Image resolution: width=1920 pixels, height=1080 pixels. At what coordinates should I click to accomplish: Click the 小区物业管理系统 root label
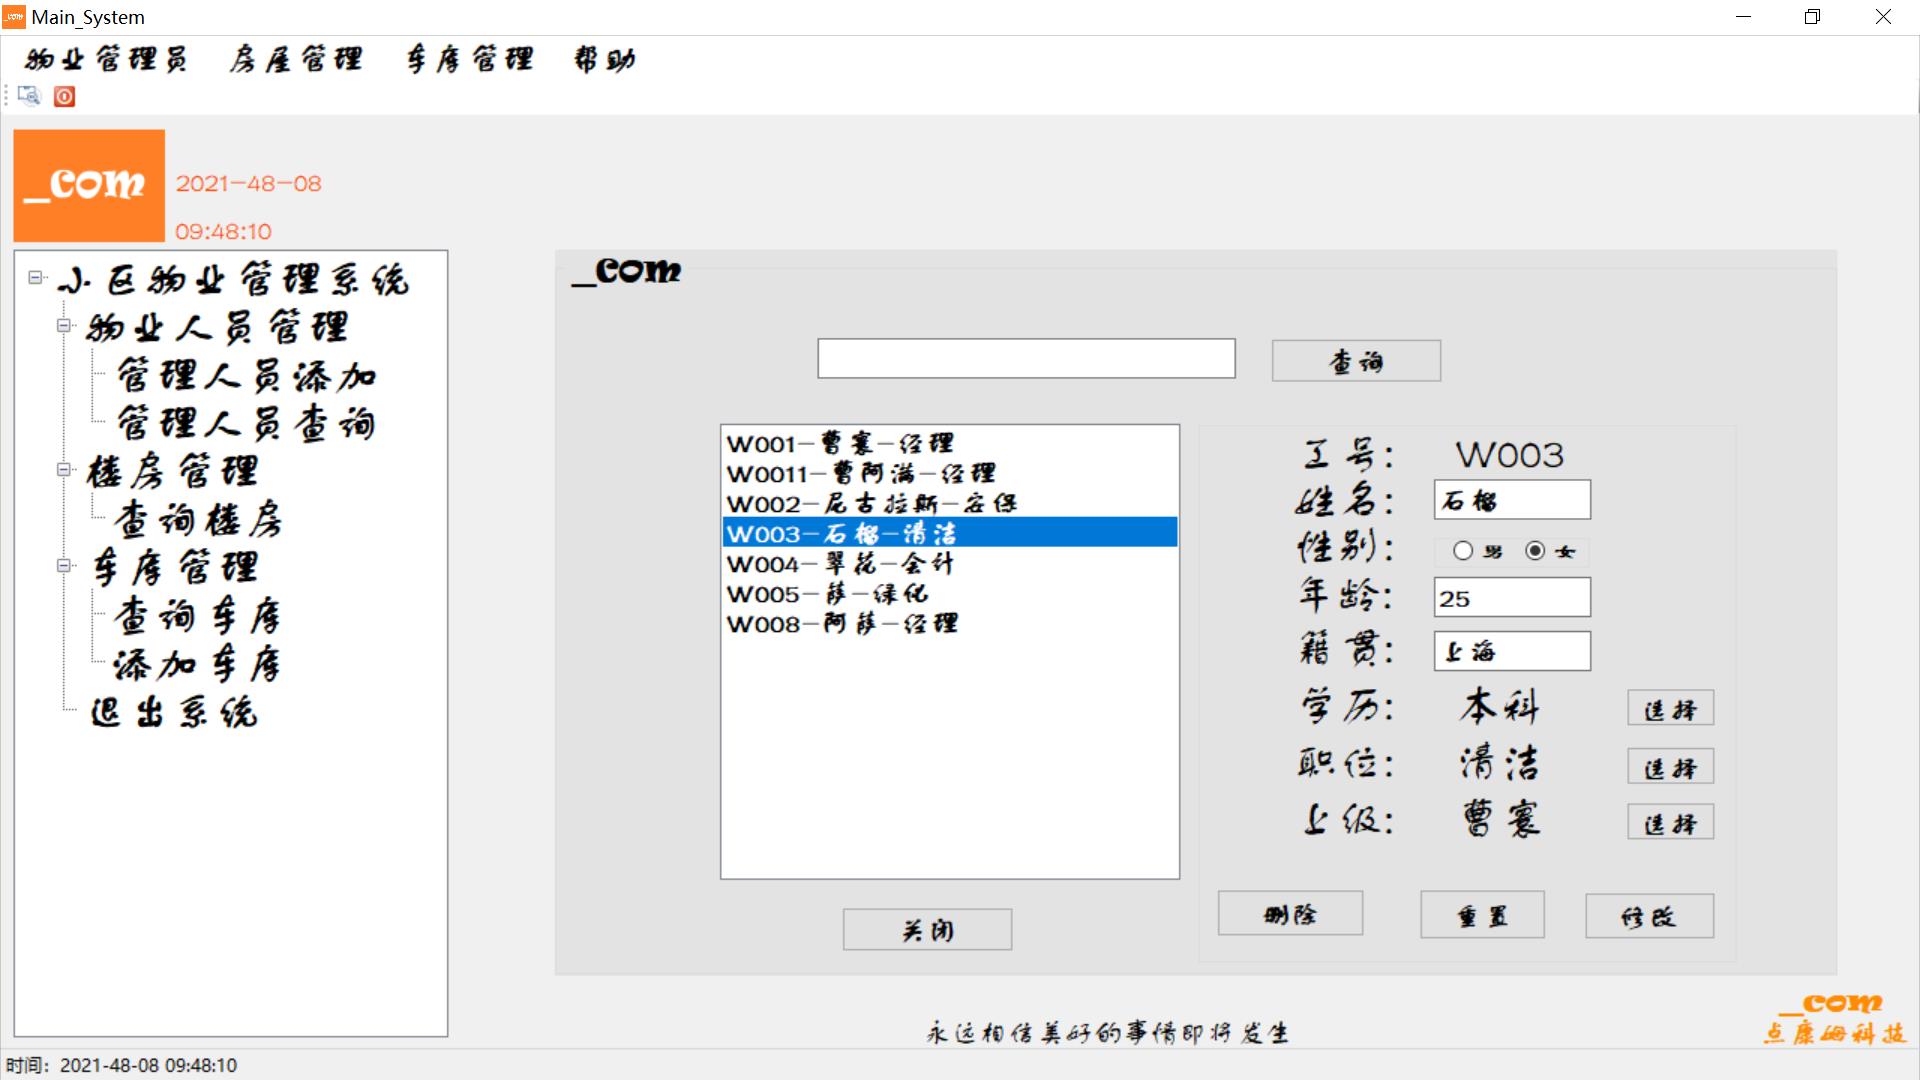tap(232, 279)
